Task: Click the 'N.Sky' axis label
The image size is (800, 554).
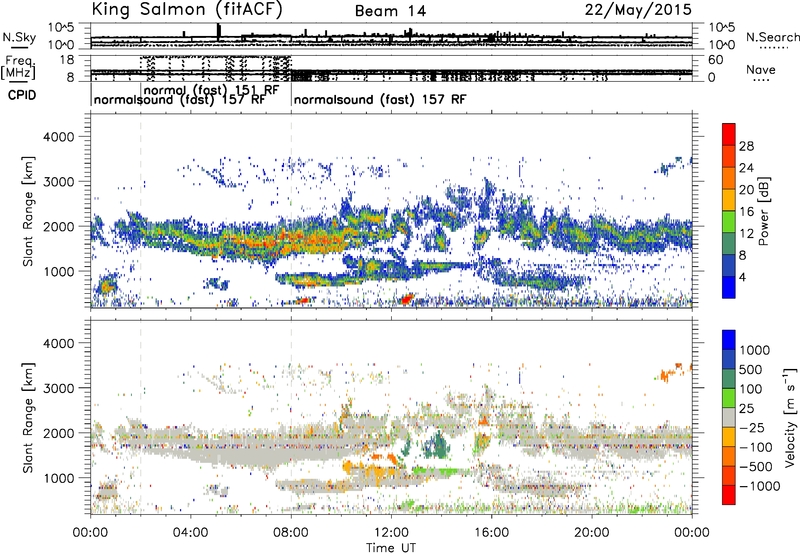Action: (x=19, y=37)
